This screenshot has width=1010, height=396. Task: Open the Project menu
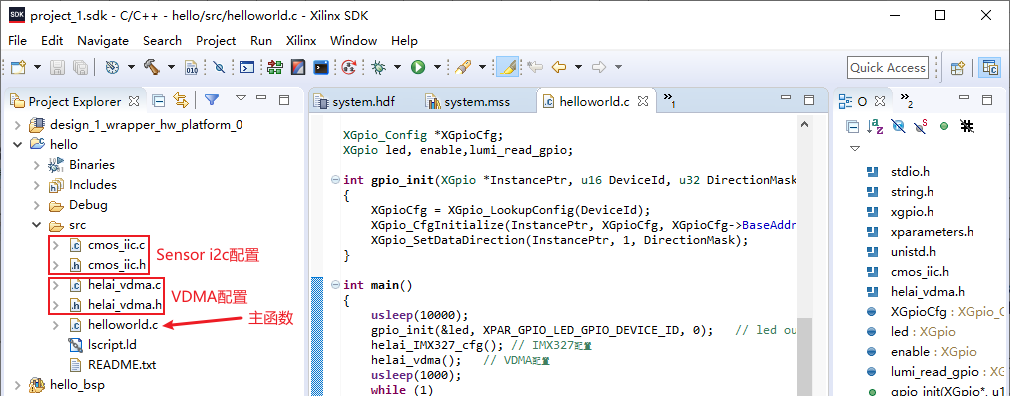pyautogui.click(x=216, y=41)
